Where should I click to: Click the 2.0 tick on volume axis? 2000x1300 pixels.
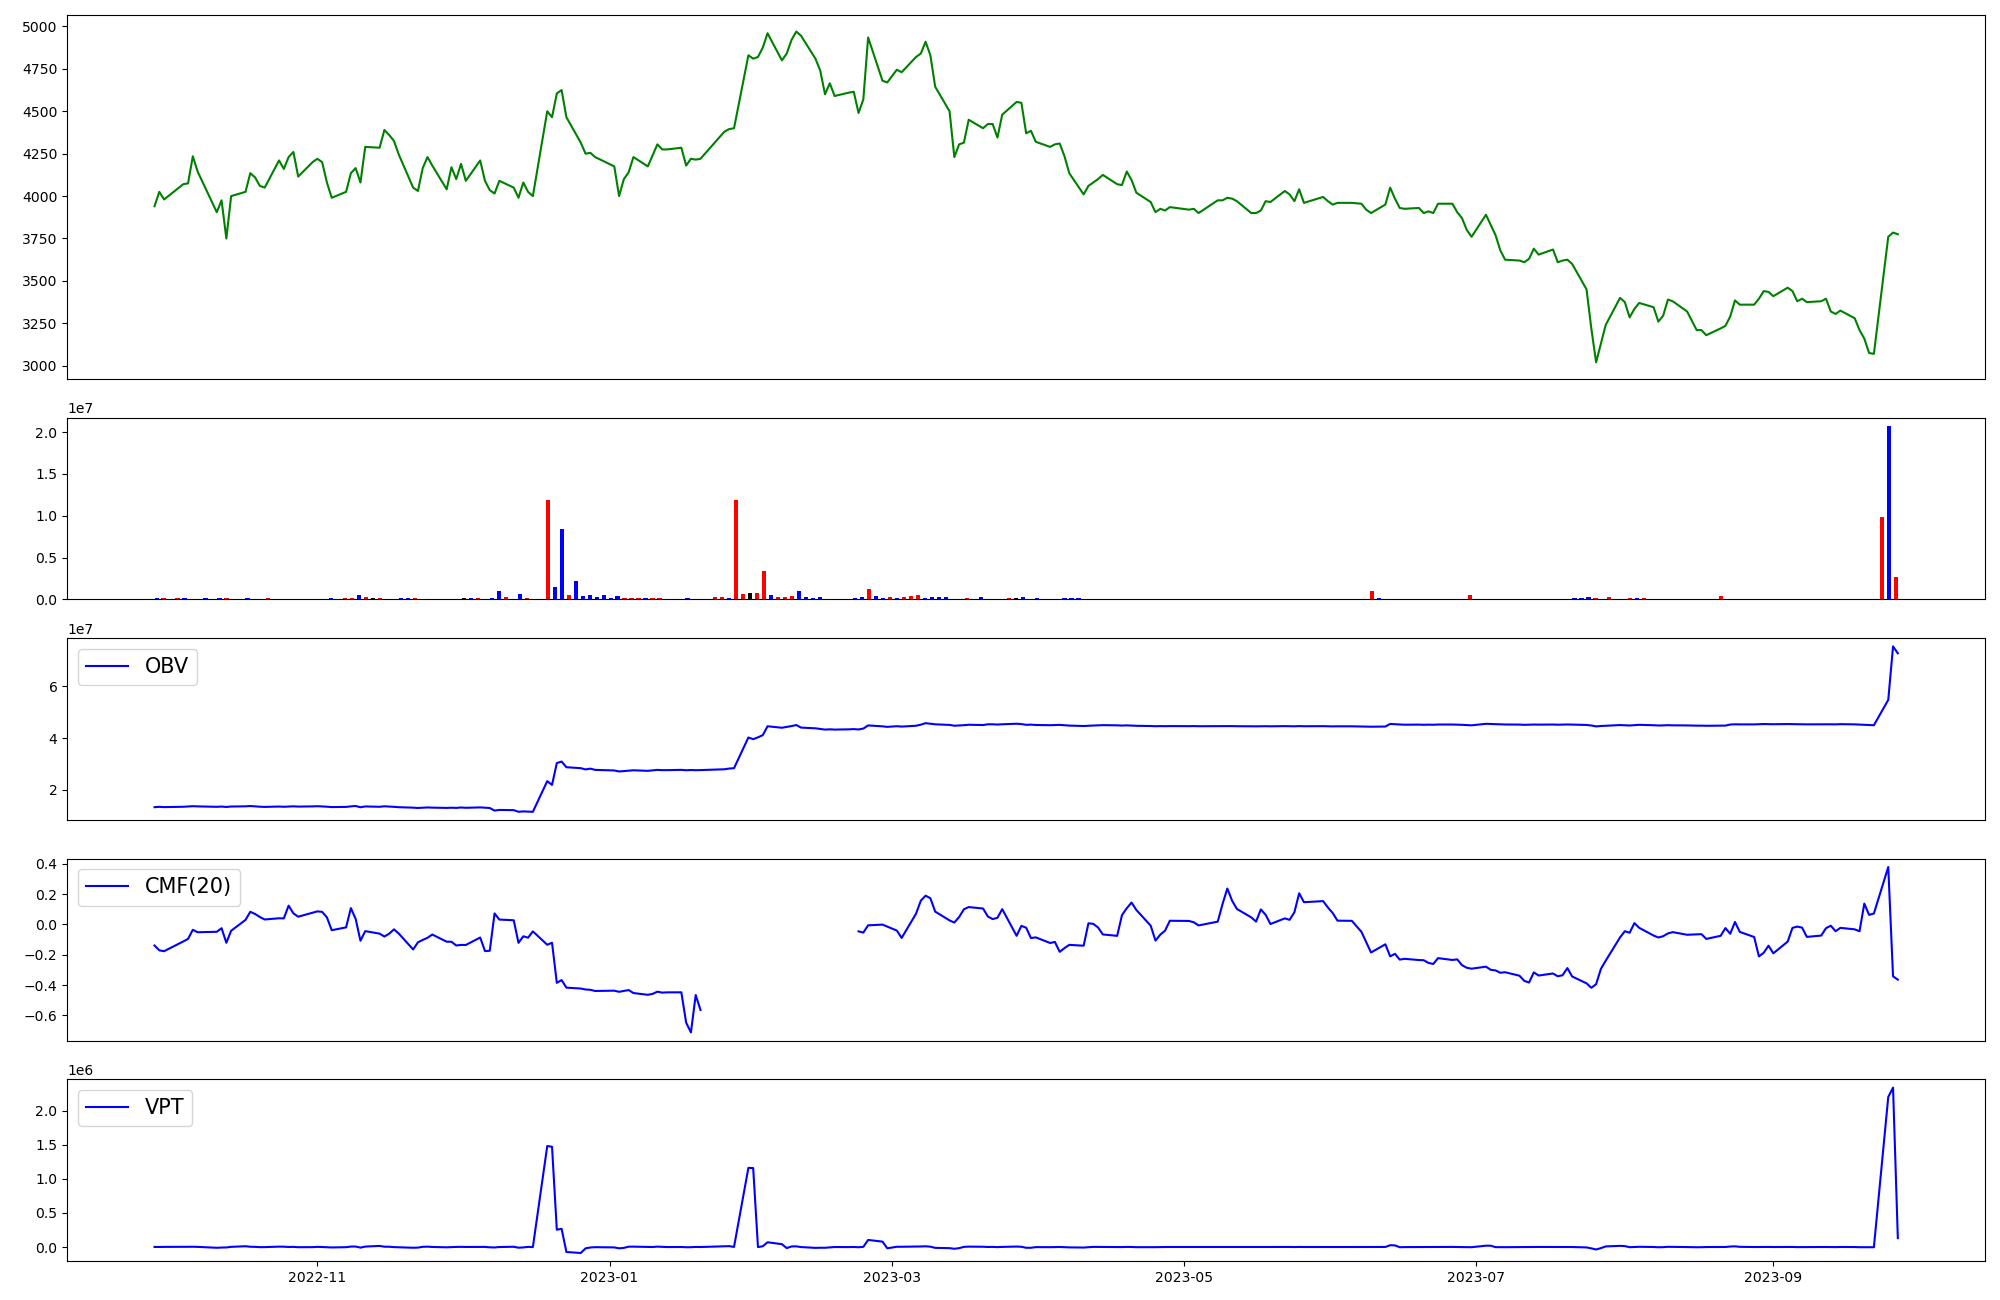(47, 433)
